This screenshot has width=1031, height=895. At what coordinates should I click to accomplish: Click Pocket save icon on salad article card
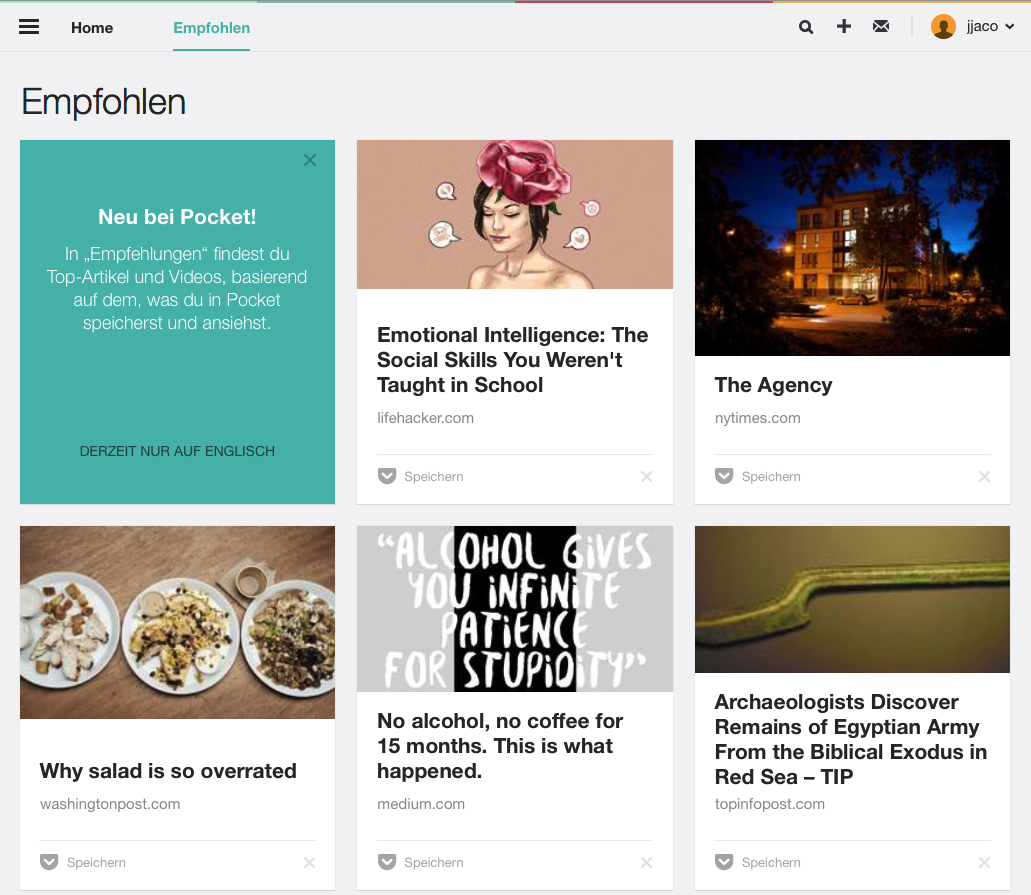pyautogui.click(x=49, y=862)
